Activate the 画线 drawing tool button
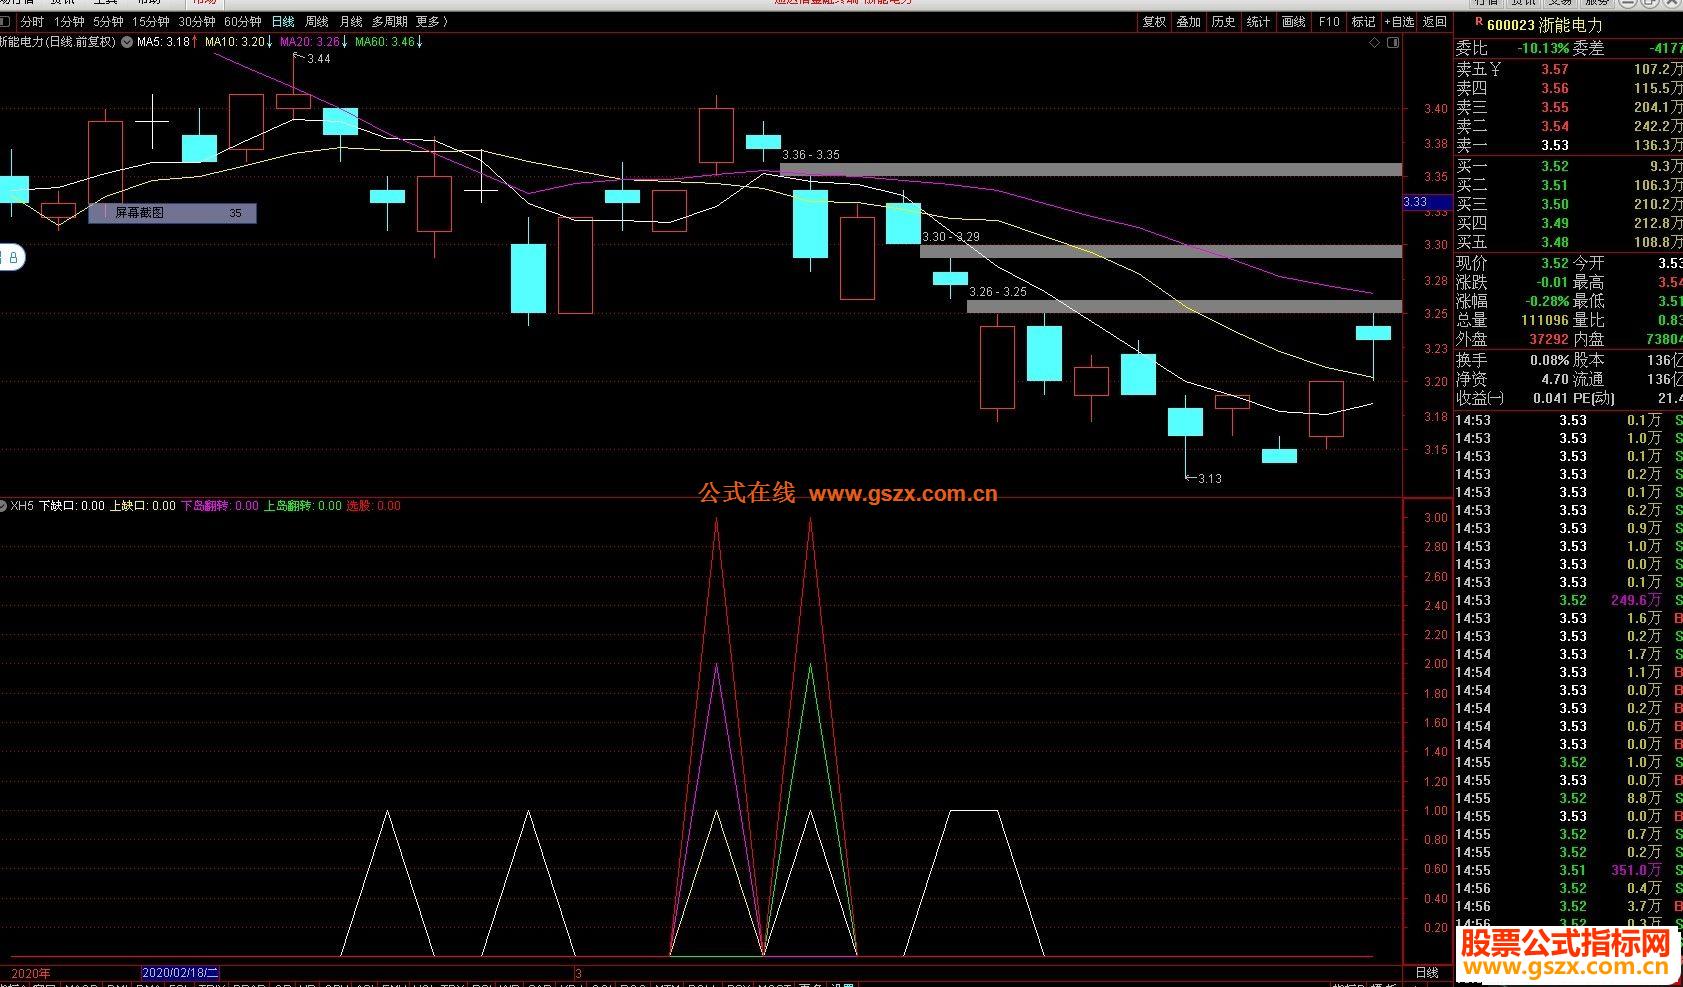 coord(1294,22)
